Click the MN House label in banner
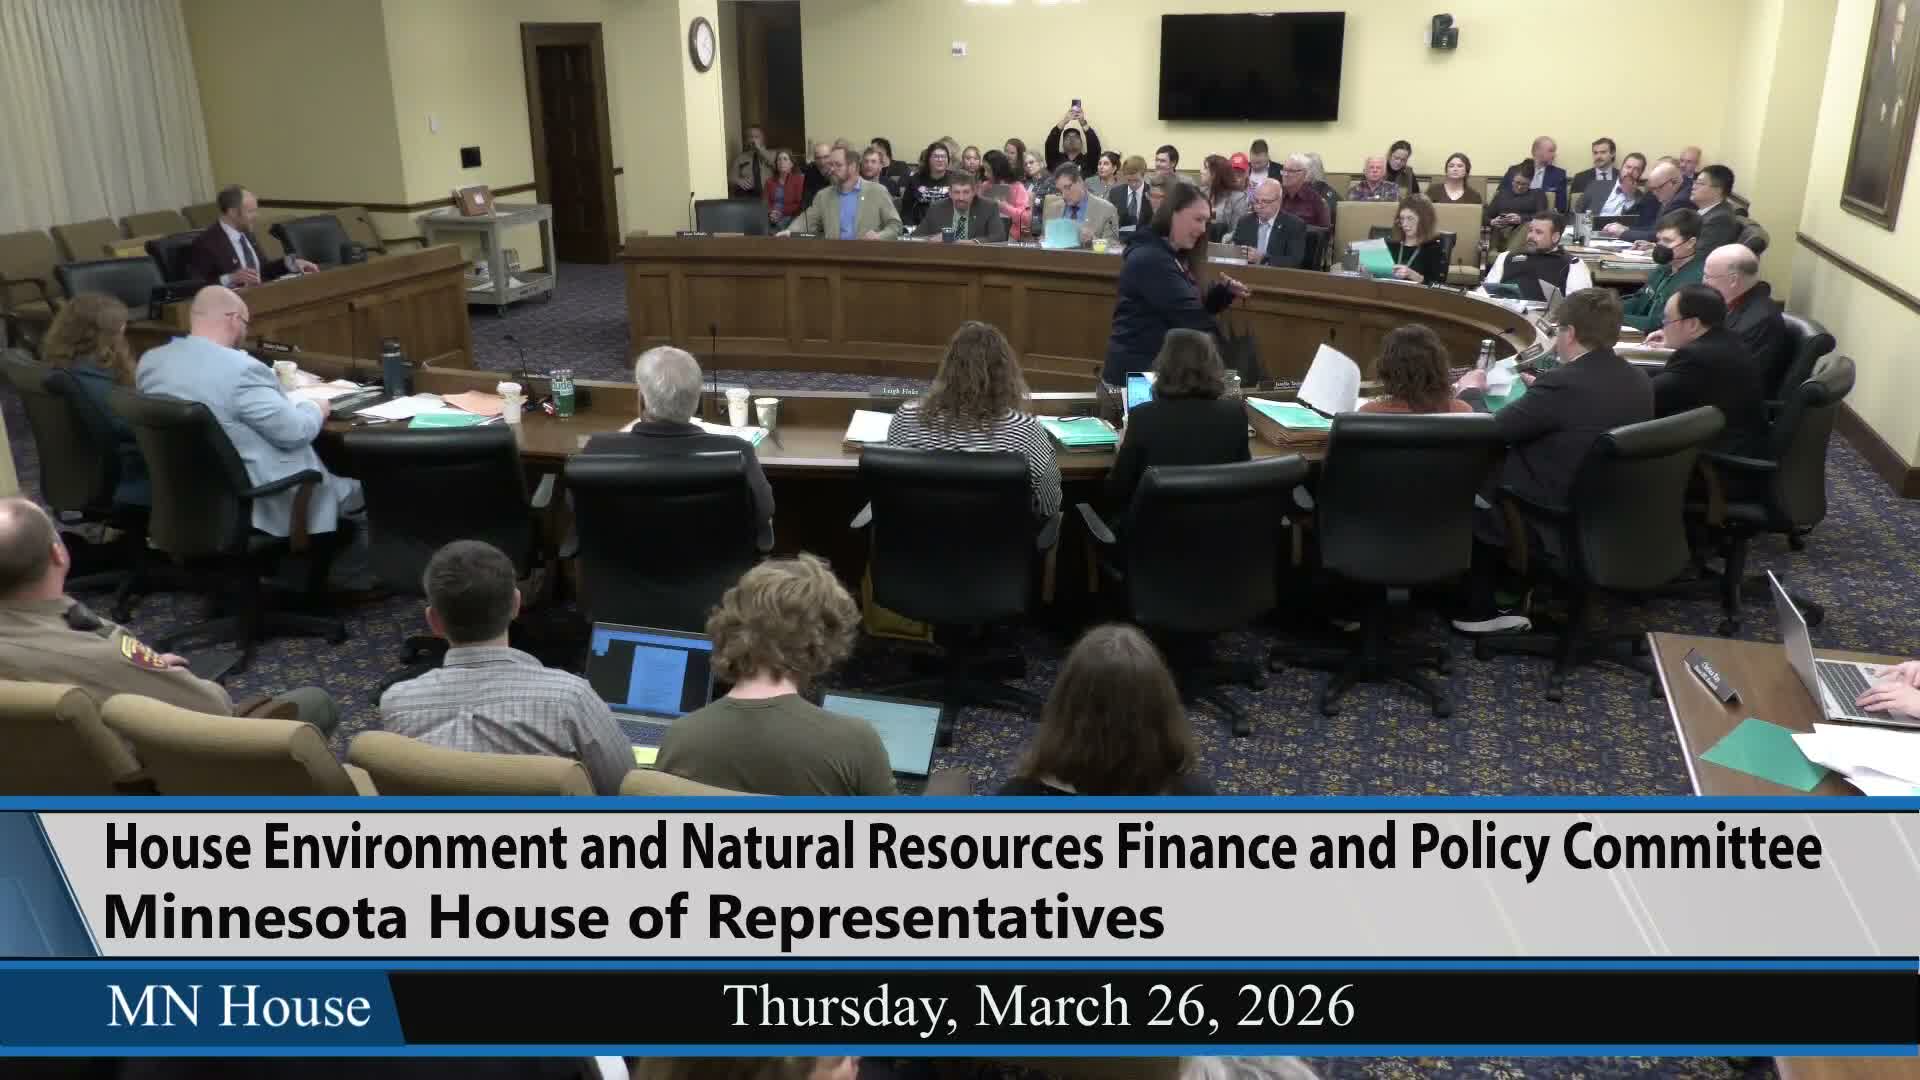The image size is (1920, 1080). point(238,1006)
